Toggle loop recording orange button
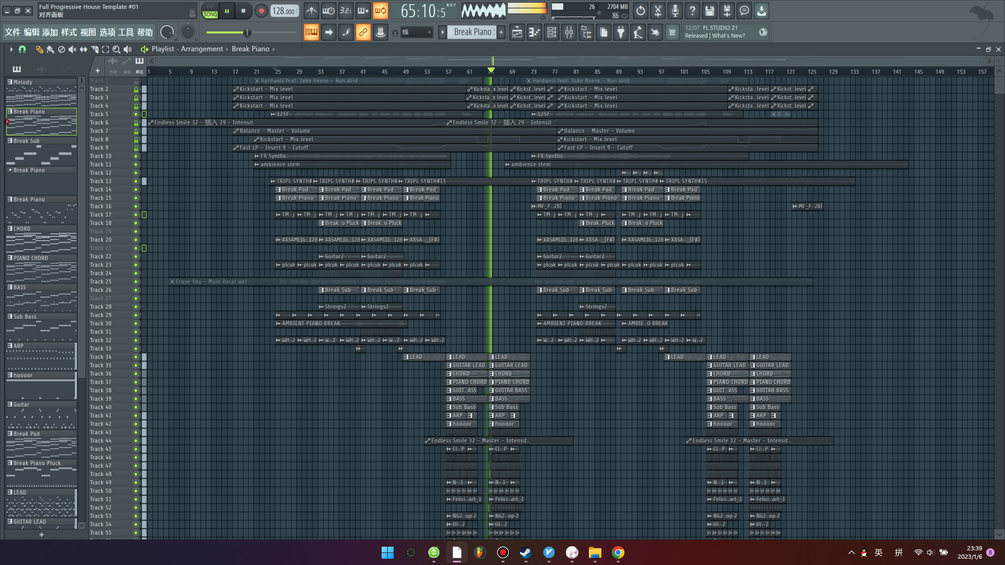1005x565 pixels. [380, 10]
